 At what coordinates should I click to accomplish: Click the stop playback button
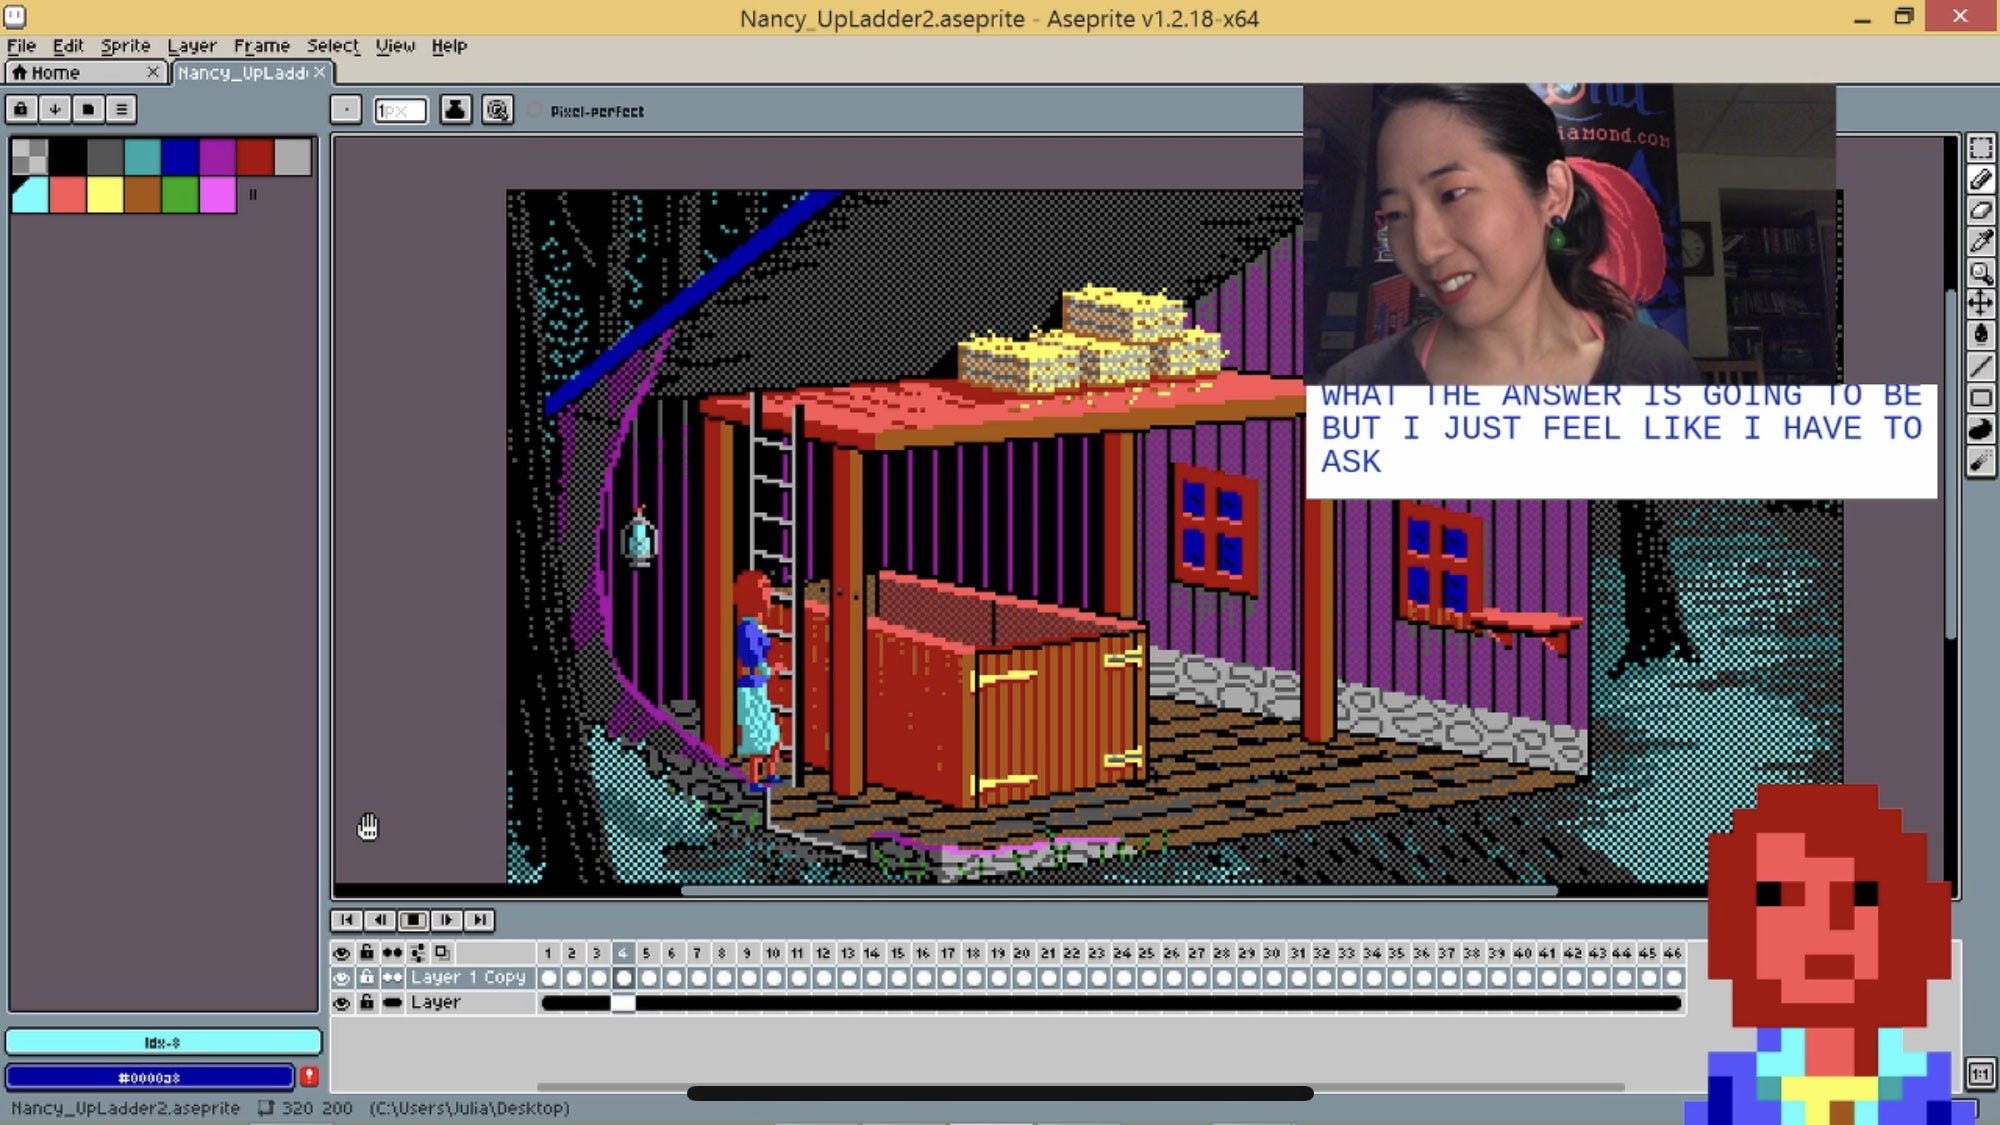(413, 920)
